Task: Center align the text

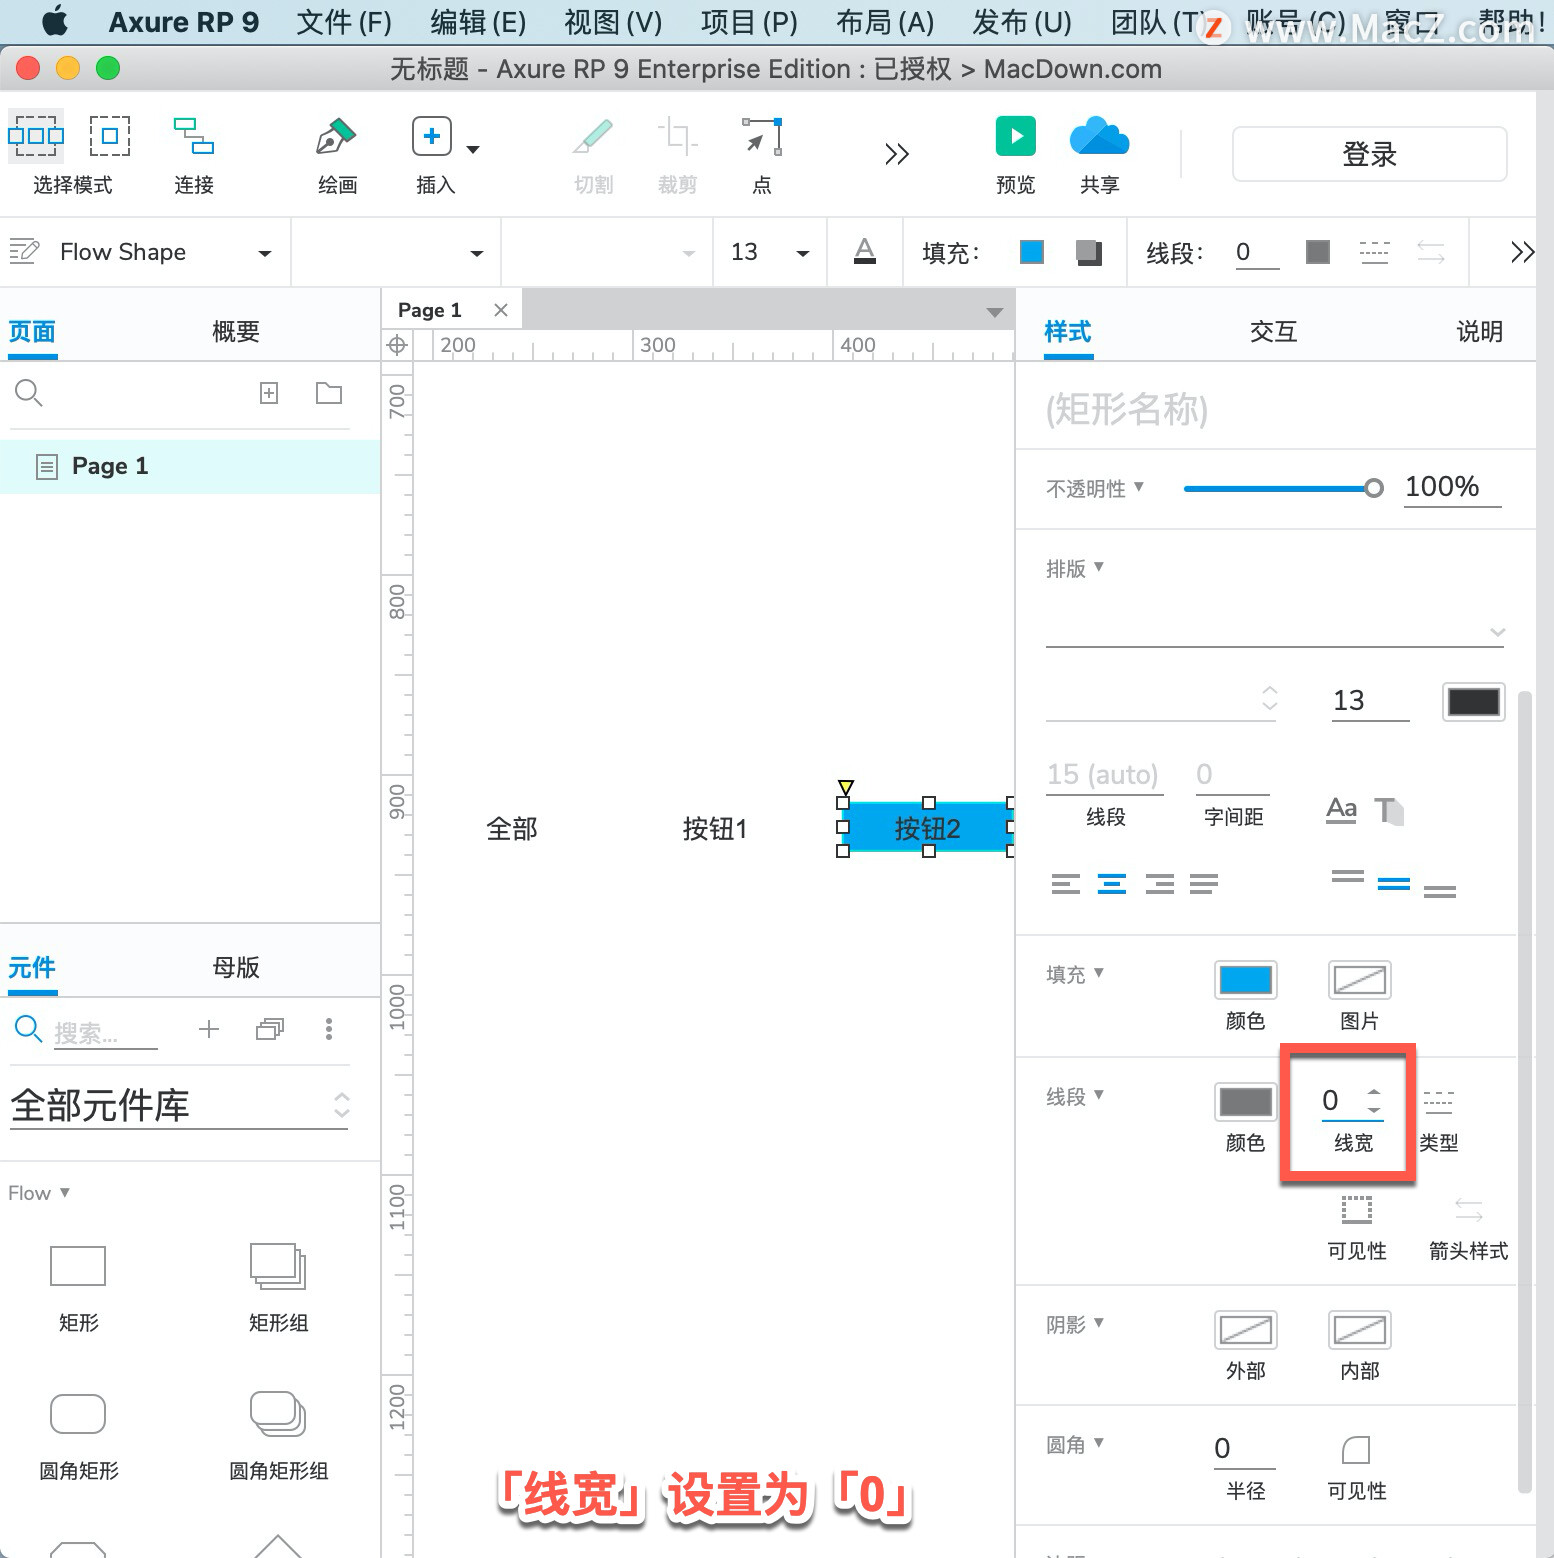Action: point(1112,884)
